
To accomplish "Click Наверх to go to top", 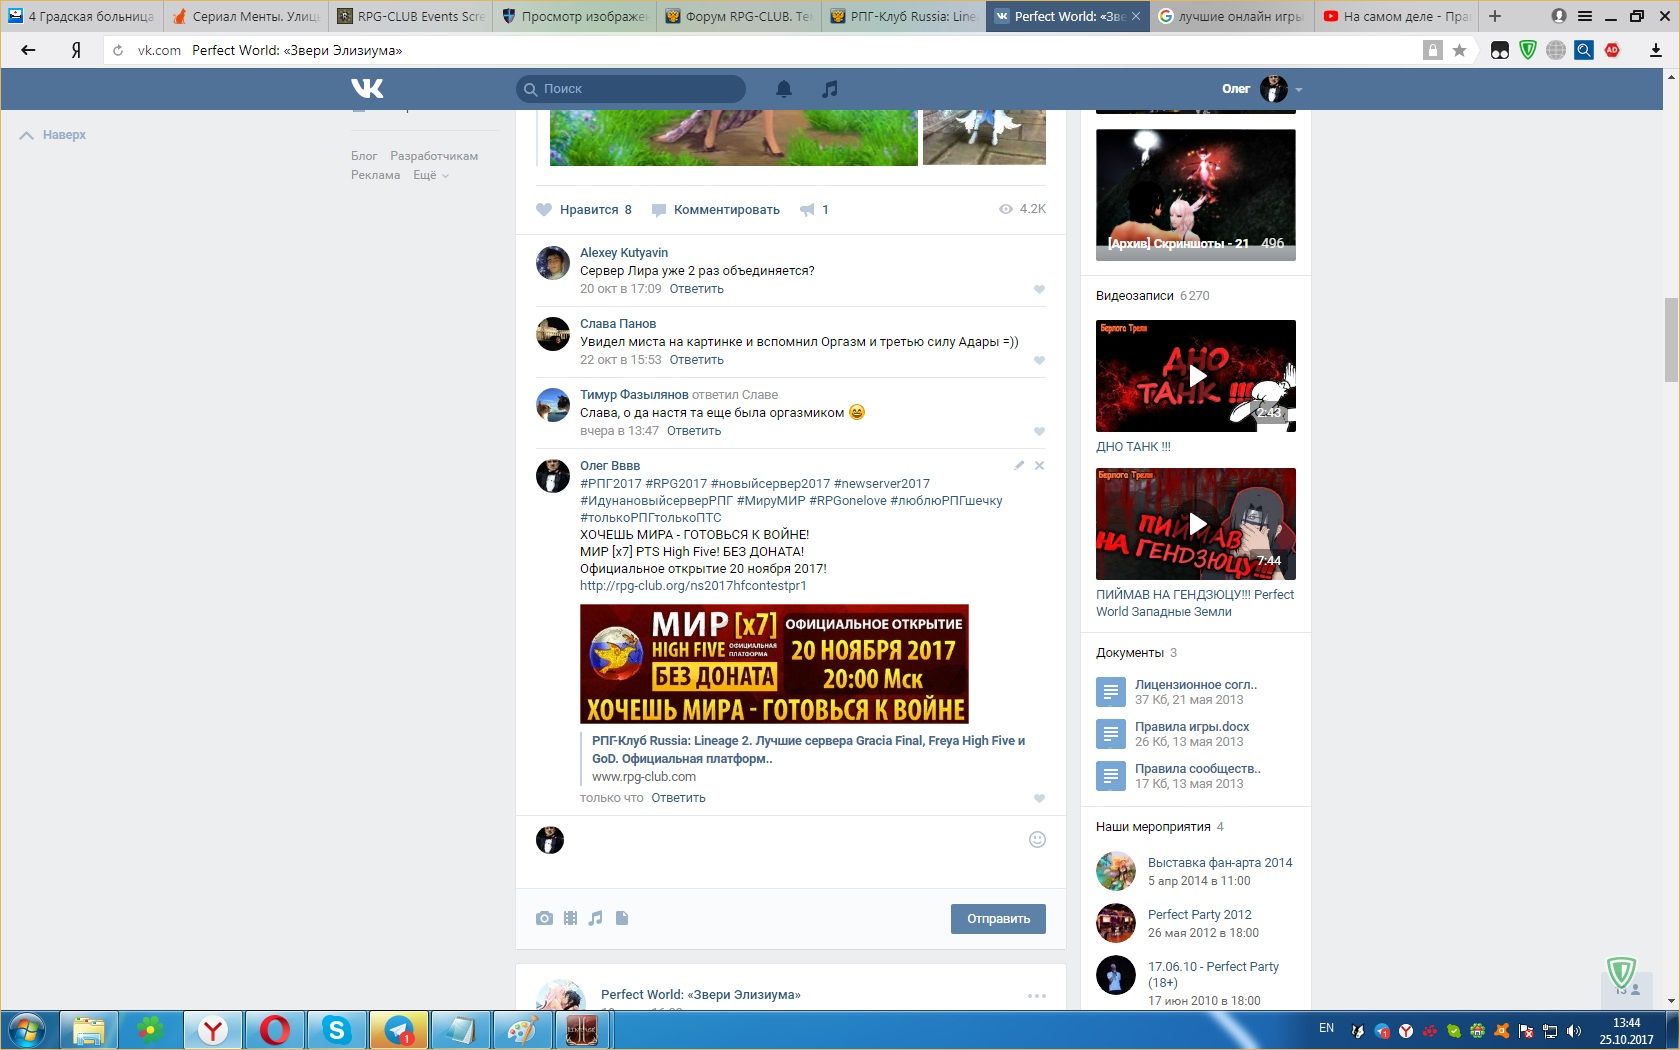I will coord(53,135).
